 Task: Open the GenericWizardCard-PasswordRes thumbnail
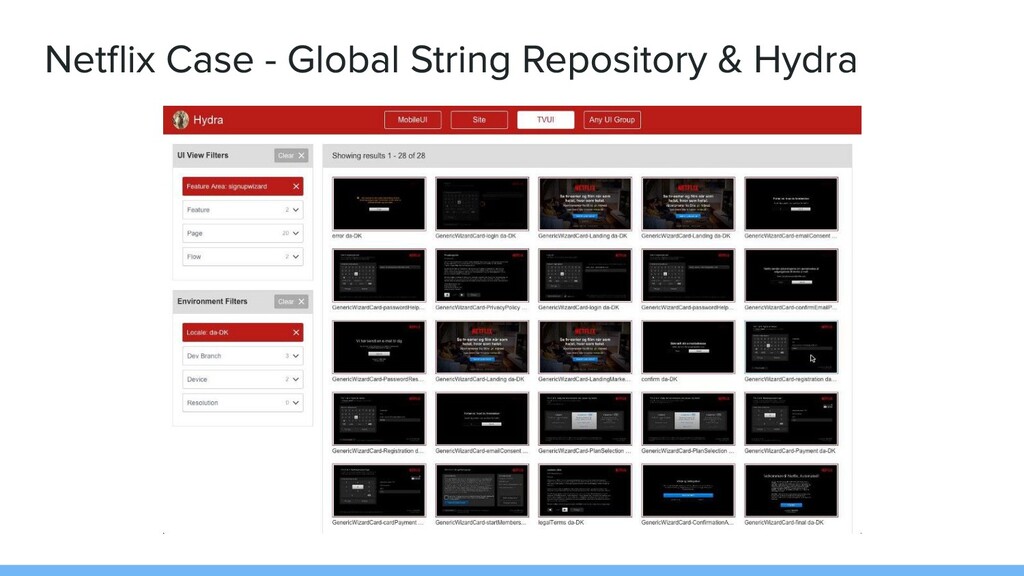379,347
